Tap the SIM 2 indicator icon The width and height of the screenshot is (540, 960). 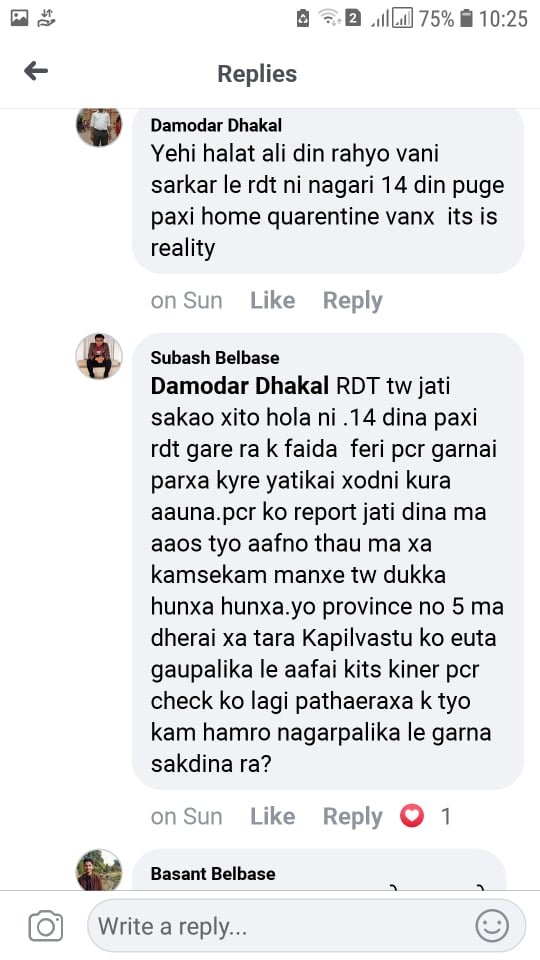[x=353, y=18]
